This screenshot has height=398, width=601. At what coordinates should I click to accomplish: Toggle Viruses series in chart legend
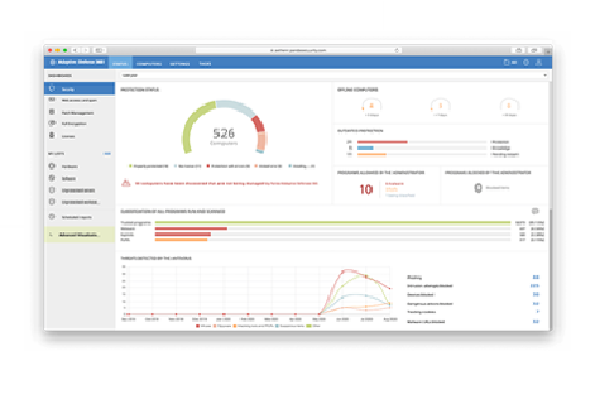(x=204, y=326)
